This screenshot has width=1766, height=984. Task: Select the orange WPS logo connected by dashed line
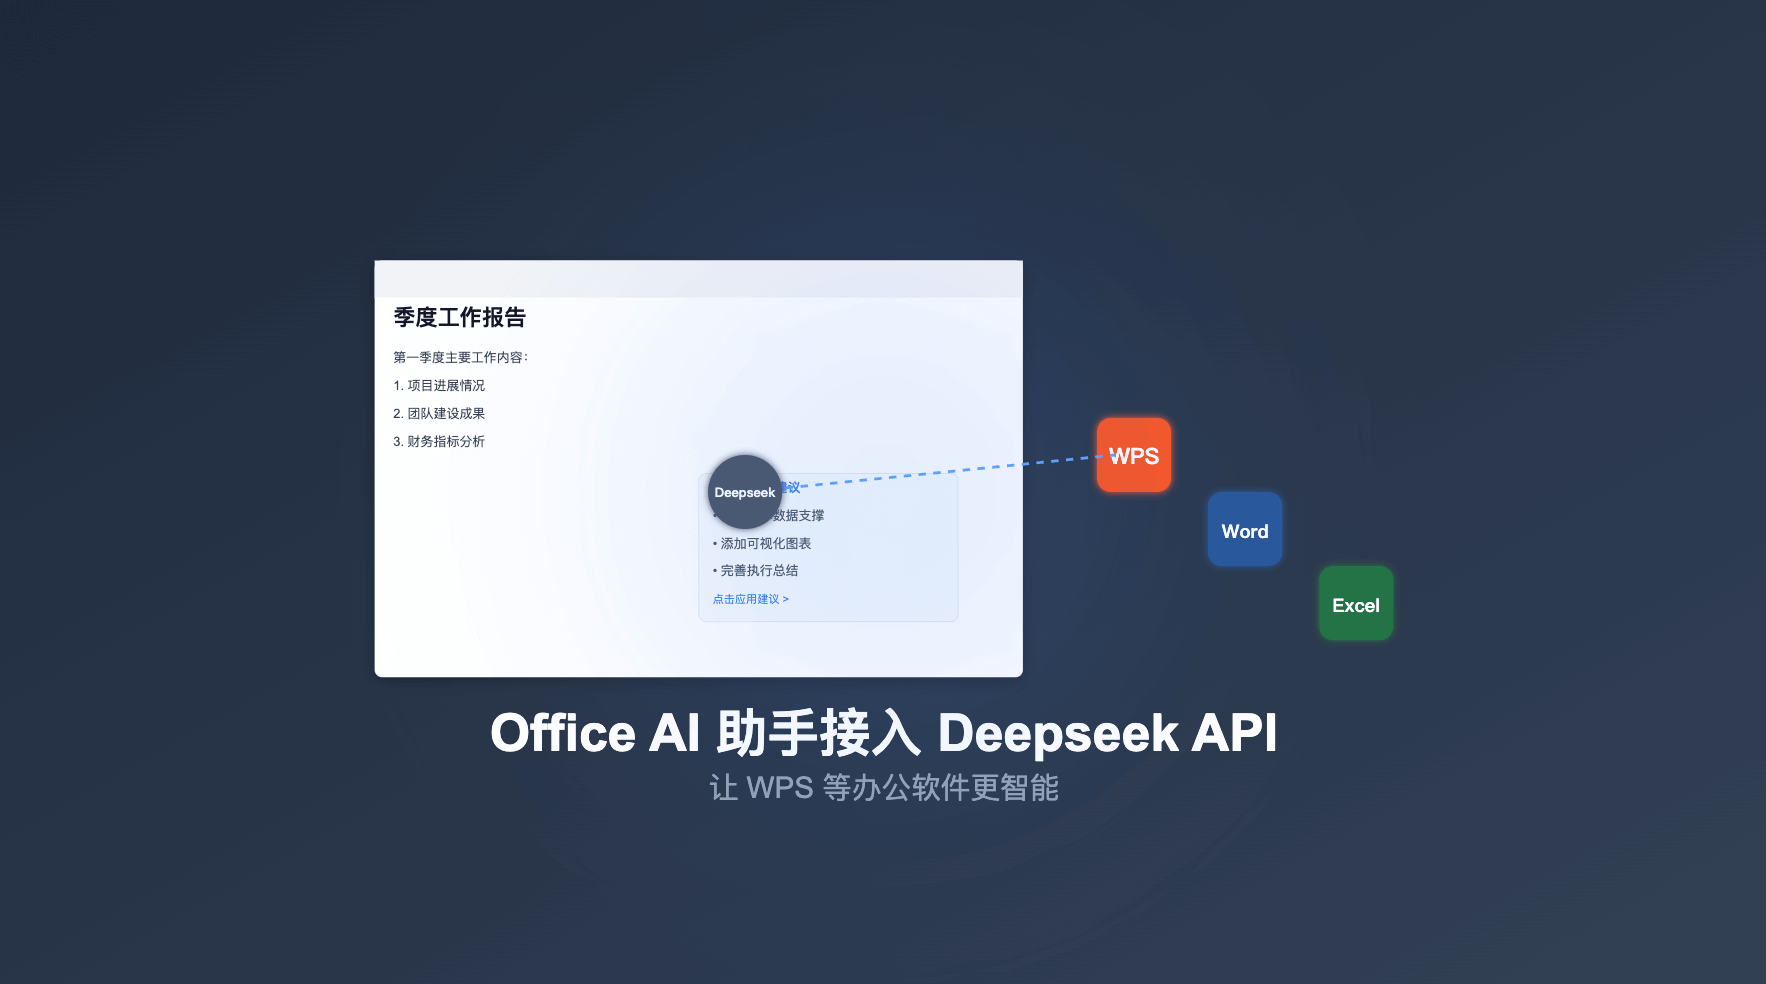(x=1134, y=455)
